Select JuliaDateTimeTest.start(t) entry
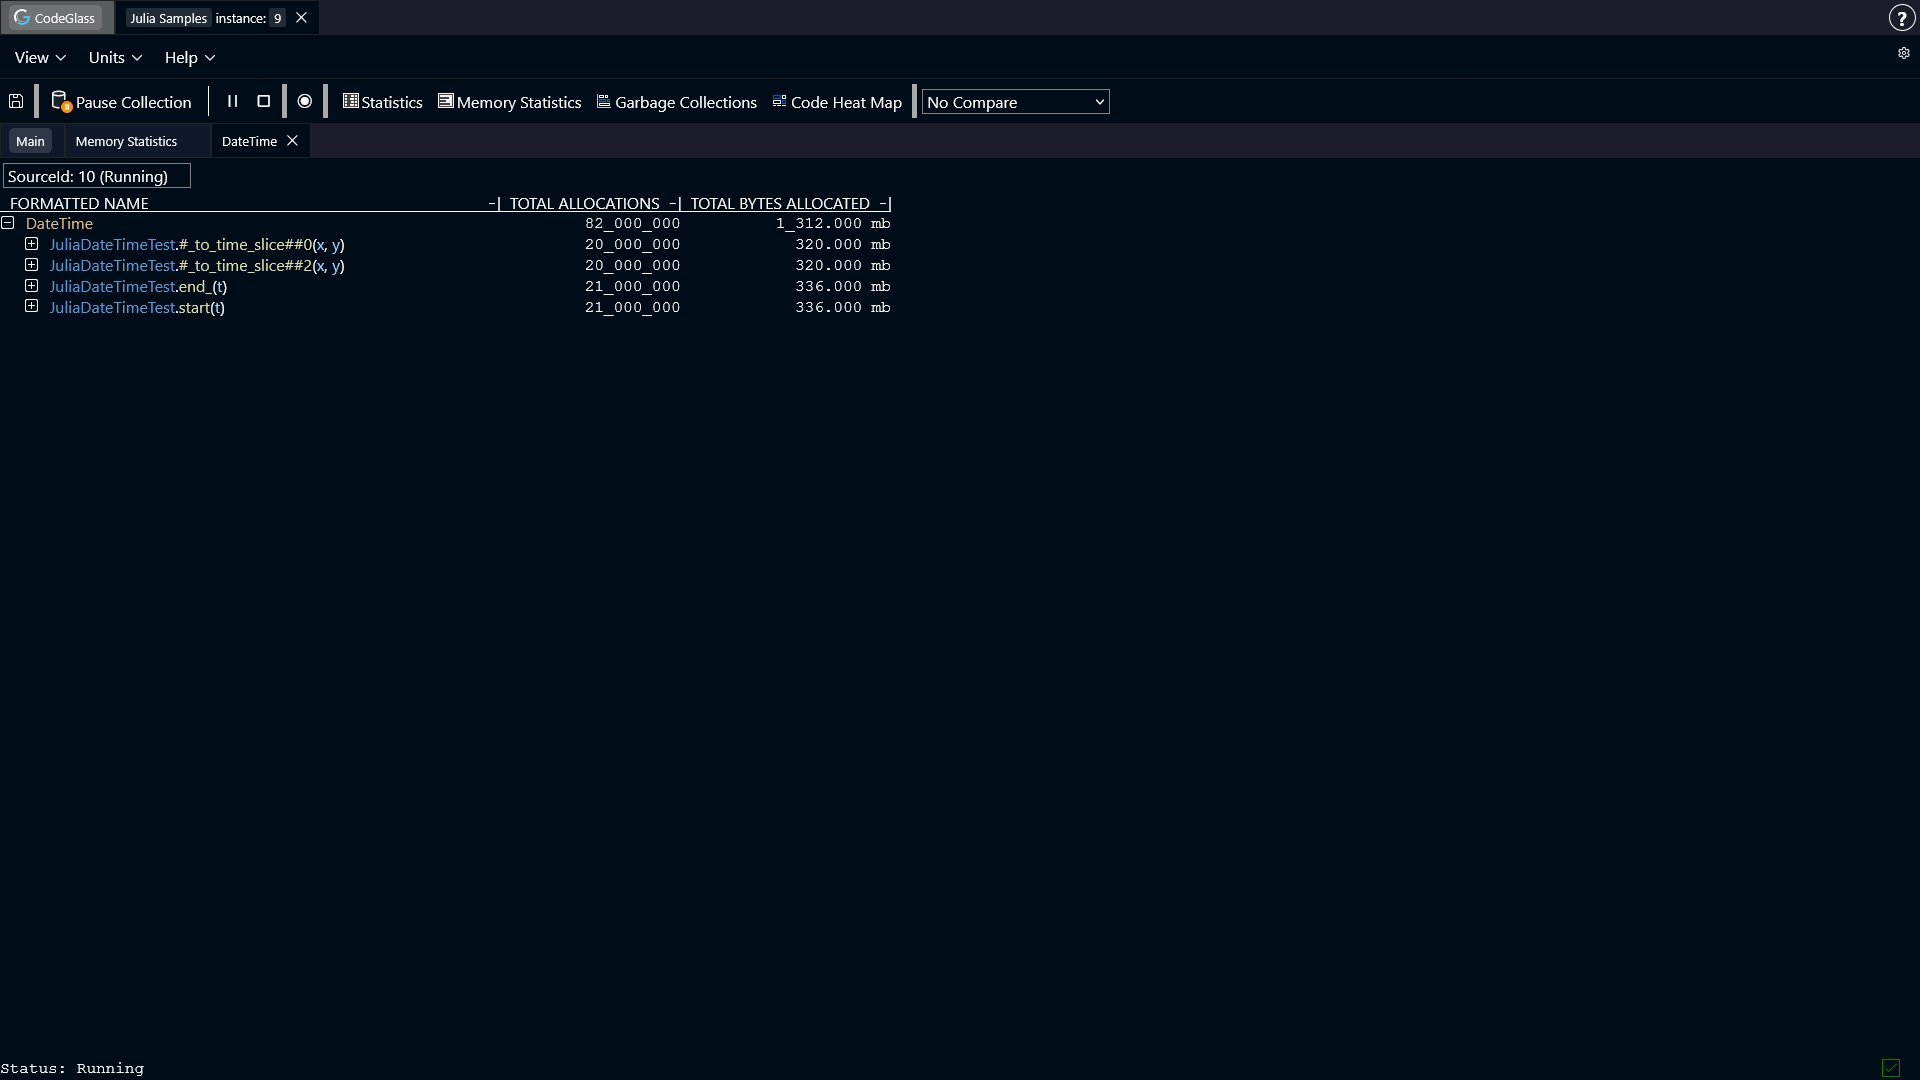 [137, 308]
